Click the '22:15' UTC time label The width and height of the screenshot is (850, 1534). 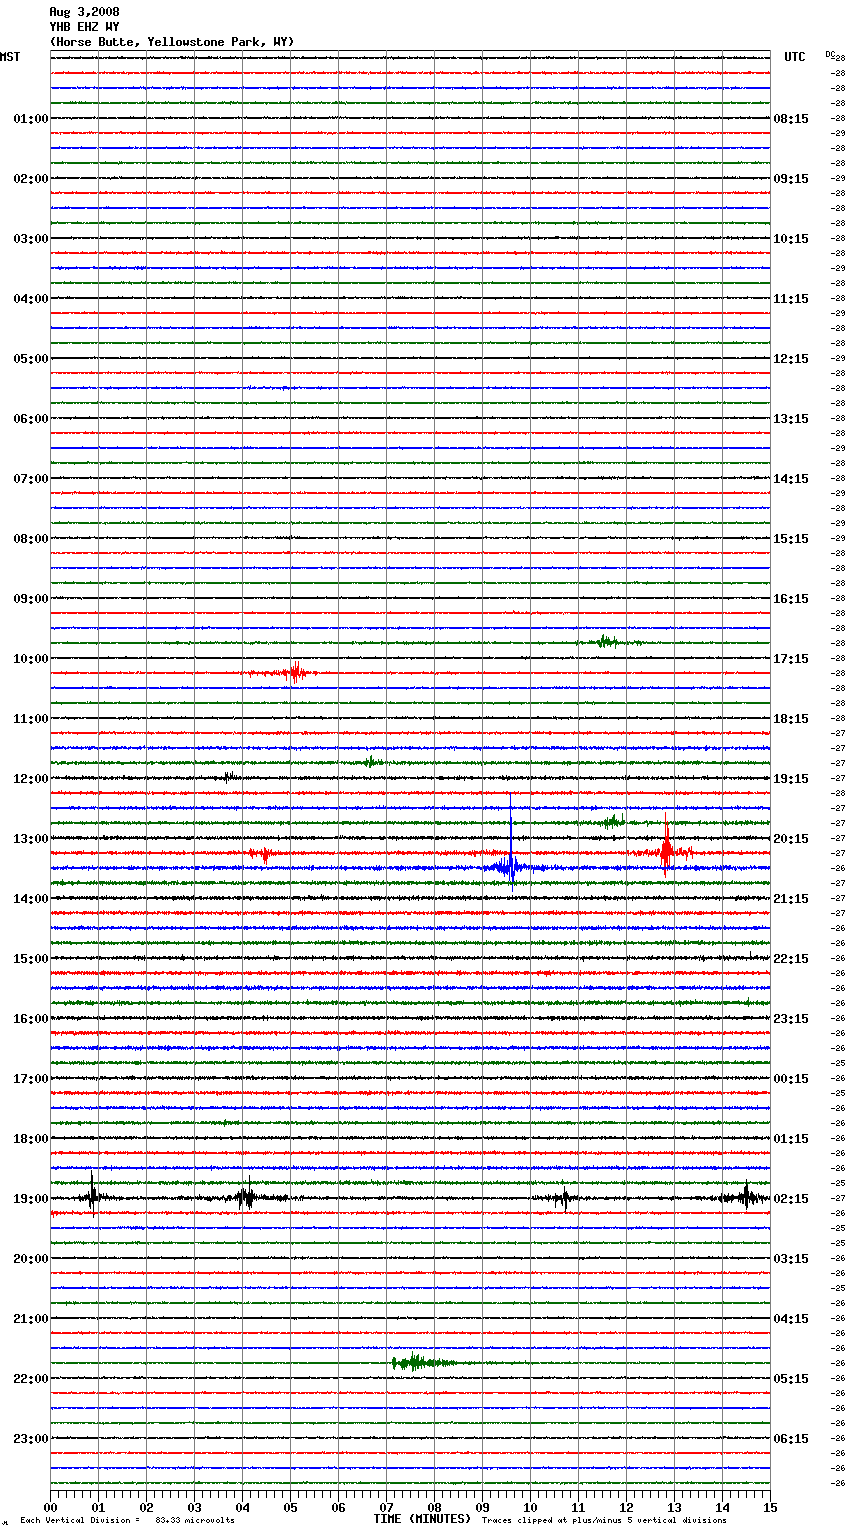click(791, 959)
